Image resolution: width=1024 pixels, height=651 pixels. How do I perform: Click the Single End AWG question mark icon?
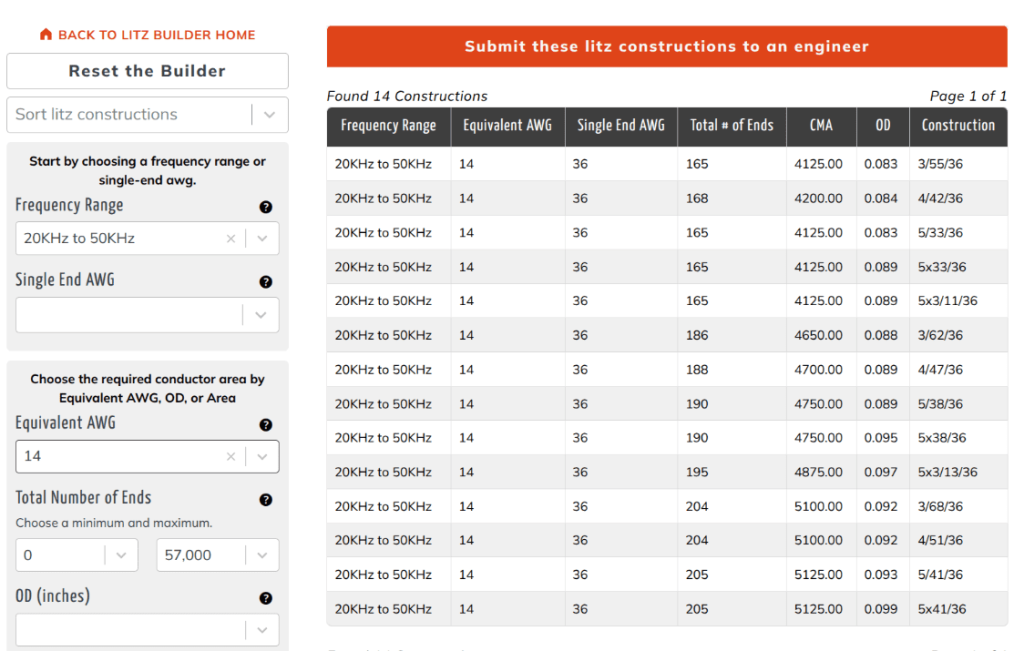click(266, 282)
